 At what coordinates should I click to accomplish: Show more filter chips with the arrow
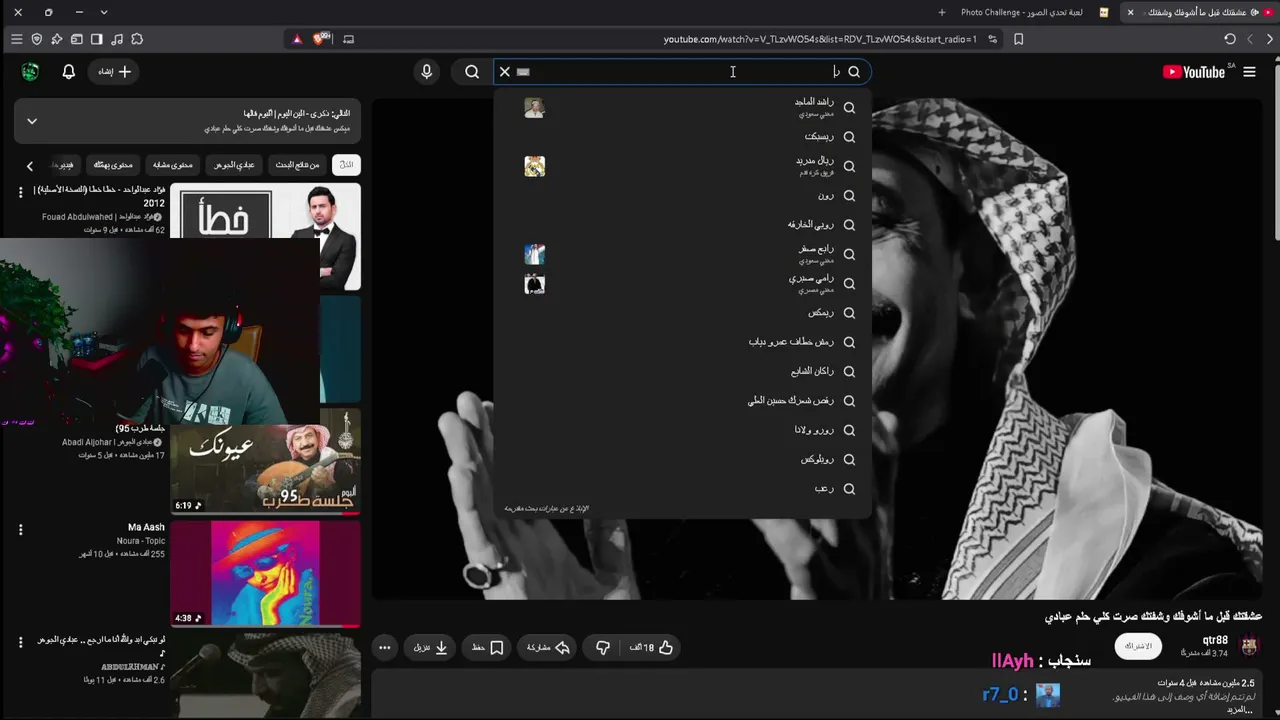30,166
